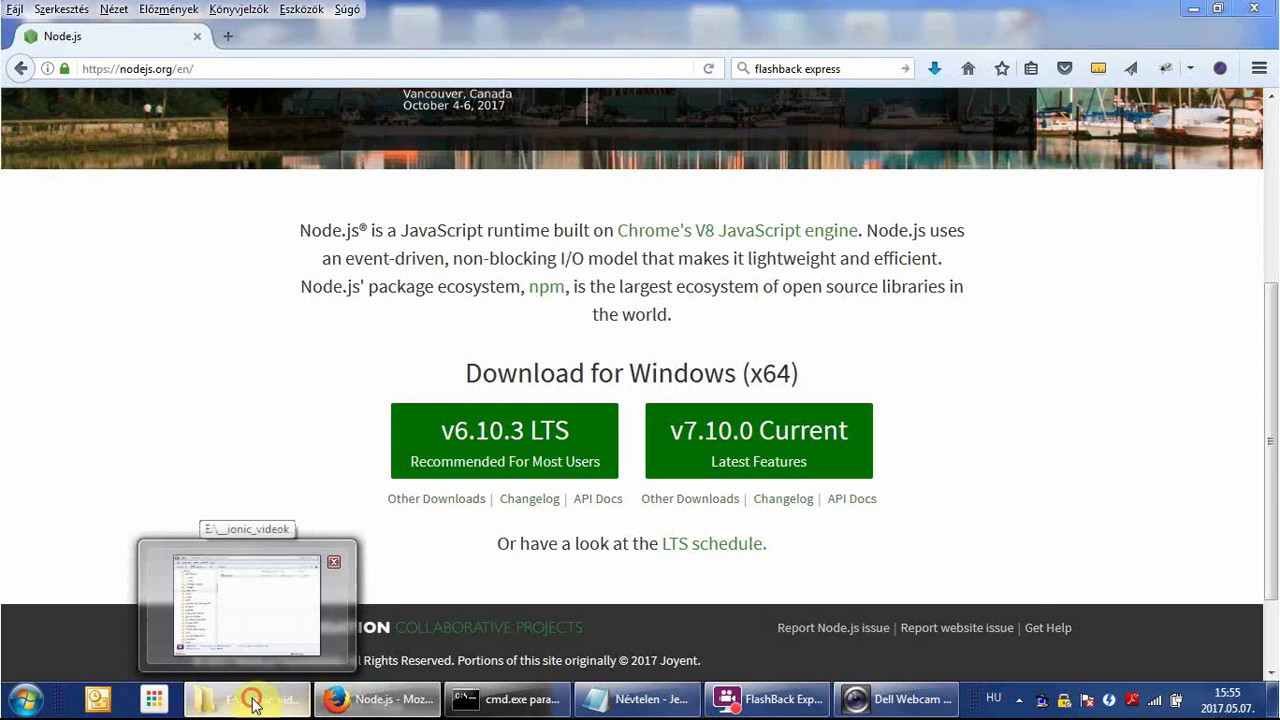Viewport: 1280px width, 720px height.
Task: Switch to cmd.exe taskbar window
Action: point(507,699)
